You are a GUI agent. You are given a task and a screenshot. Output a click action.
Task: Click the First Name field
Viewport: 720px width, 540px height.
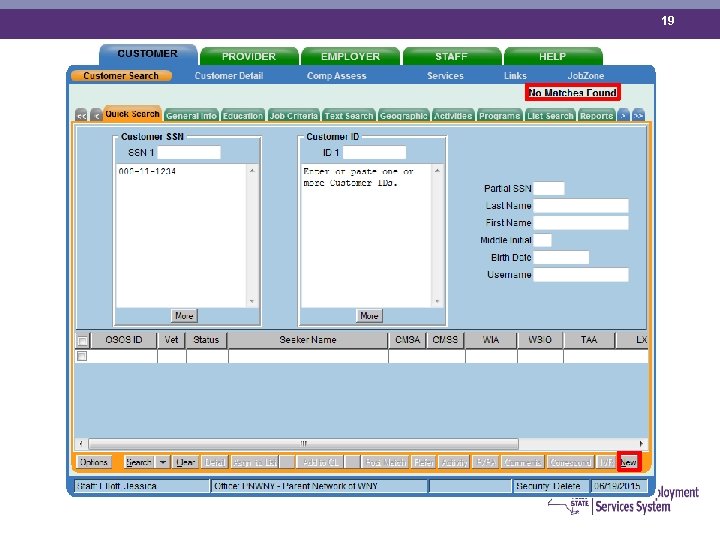point(581,223)
